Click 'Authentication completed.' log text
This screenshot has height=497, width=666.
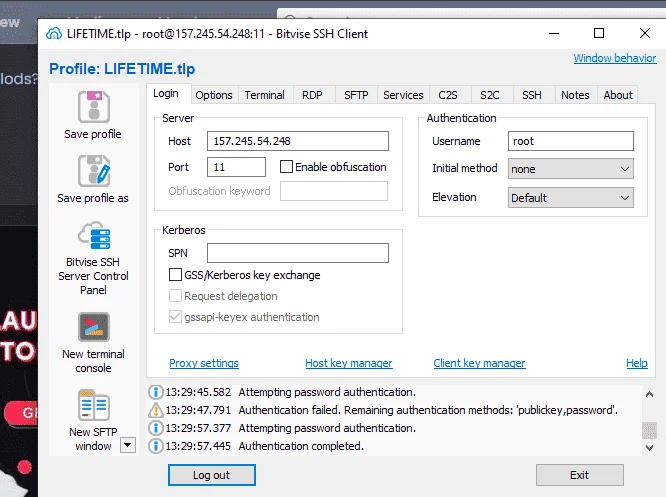[x=301, y=446]
